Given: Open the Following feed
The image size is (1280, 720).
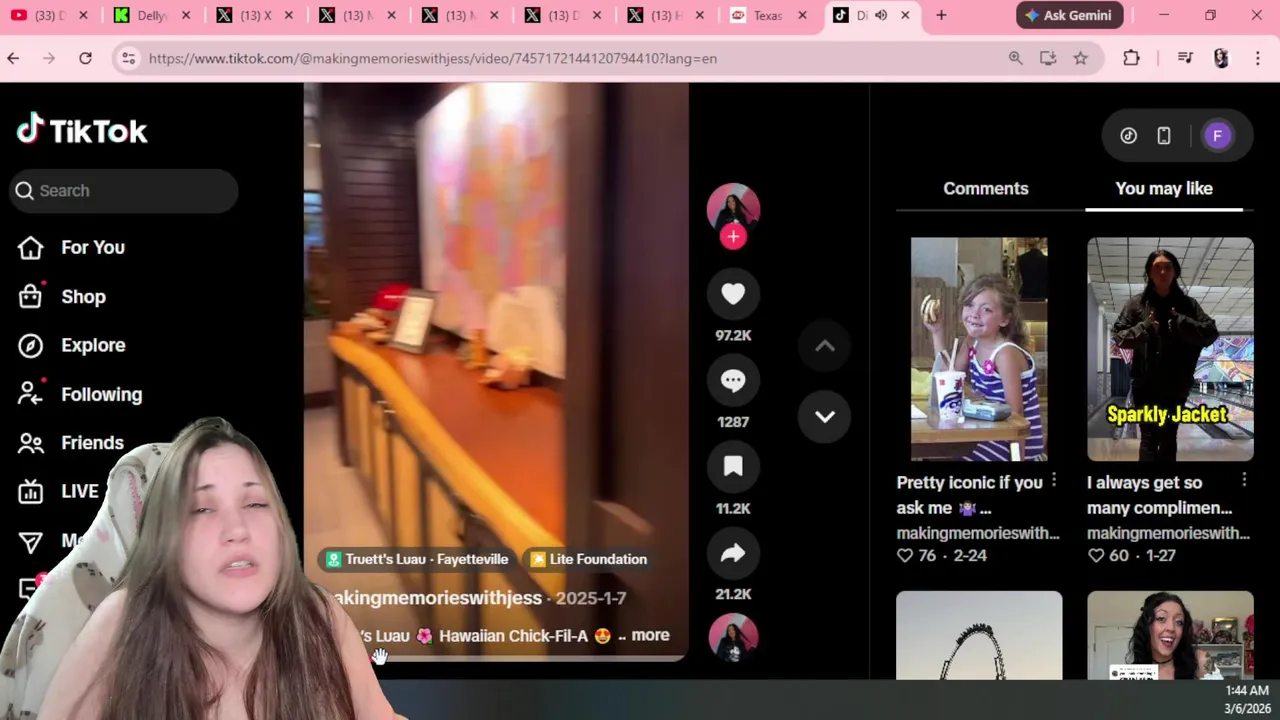Looking at the screenshot, I should point(80,394).
